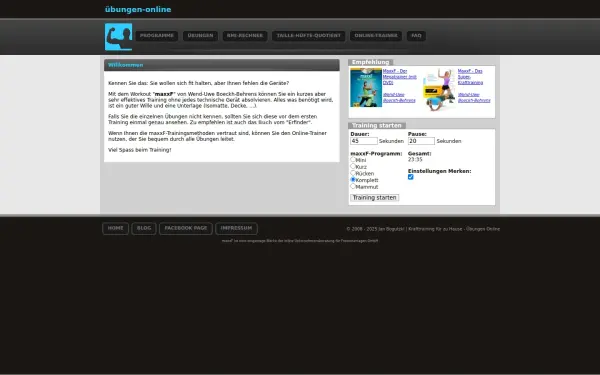Choose the Mammut program option
Image resolution: width=600 pixels, height=375 pixels.
pos(353,186)
